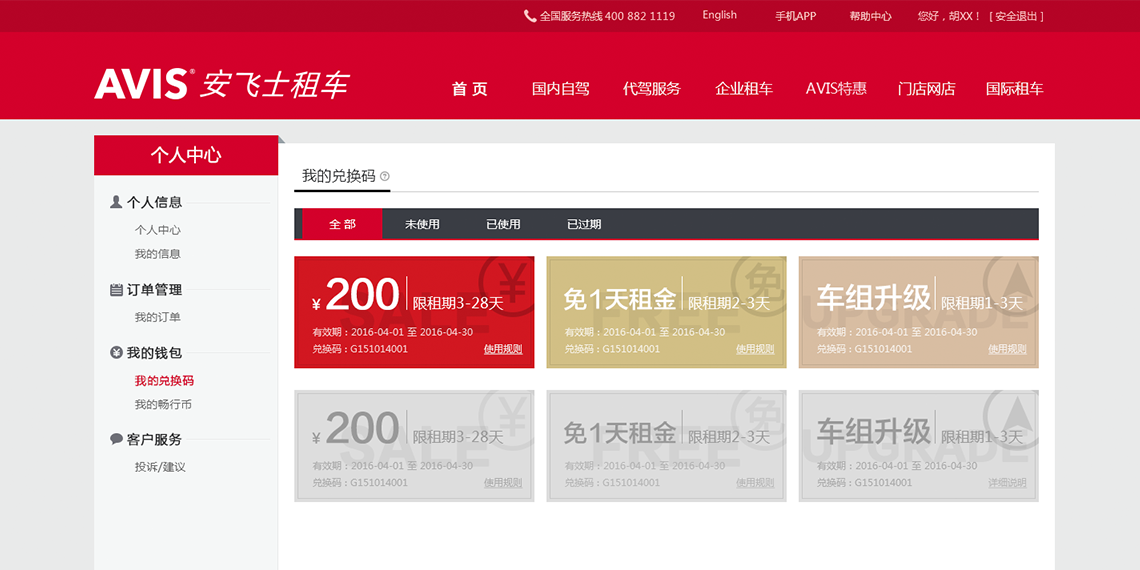Click the help question mark beside 我的兑换码

point(385,177)
